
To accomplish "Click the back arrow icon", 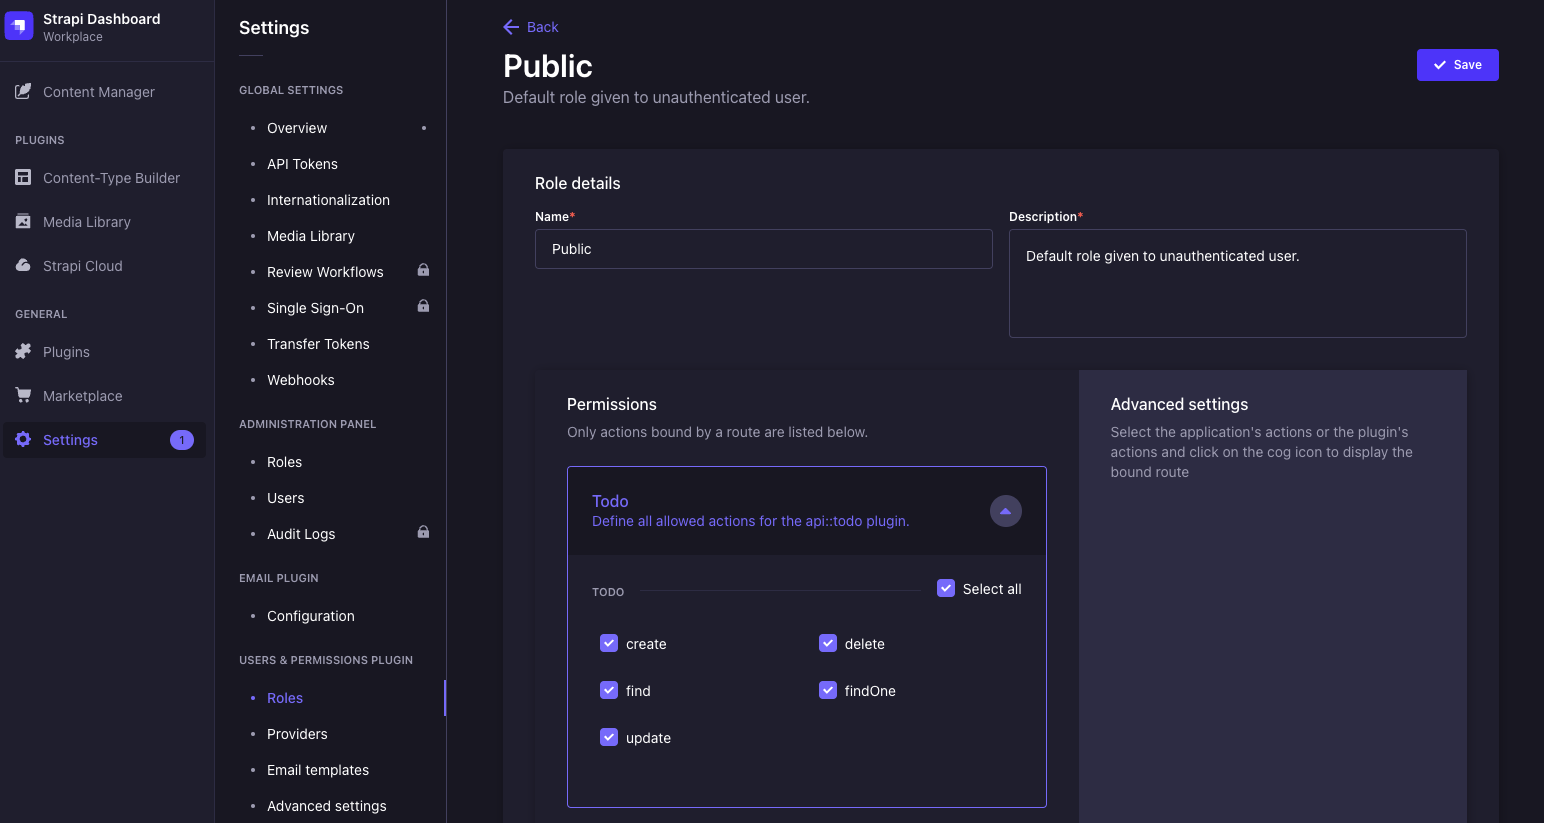I will click(511, 27).
